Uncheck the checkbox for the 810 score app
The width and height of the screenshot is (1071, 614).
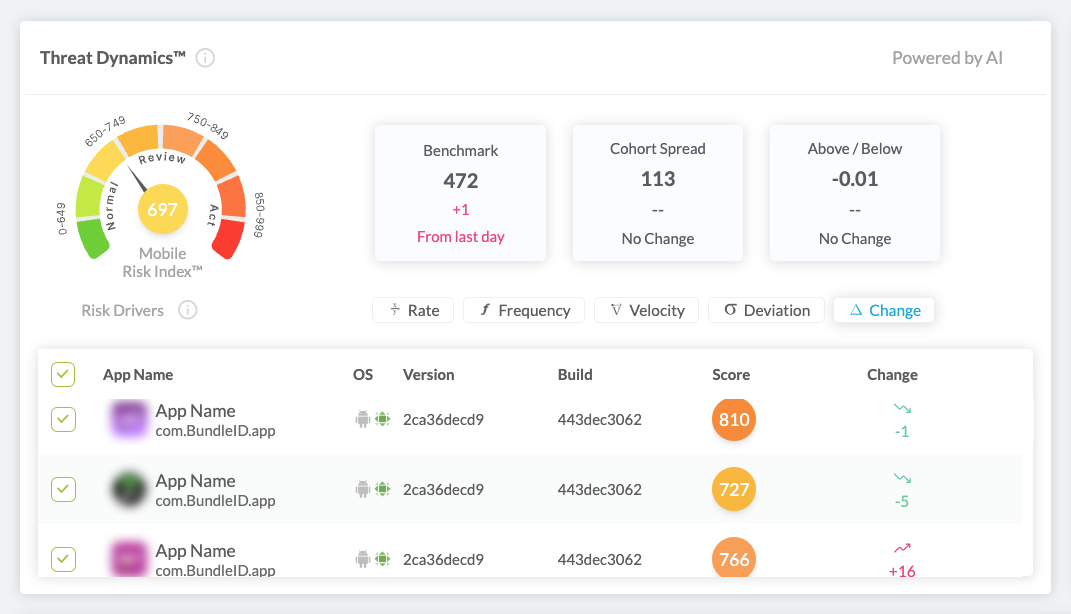pyautogui.click(x=63, y=419)
